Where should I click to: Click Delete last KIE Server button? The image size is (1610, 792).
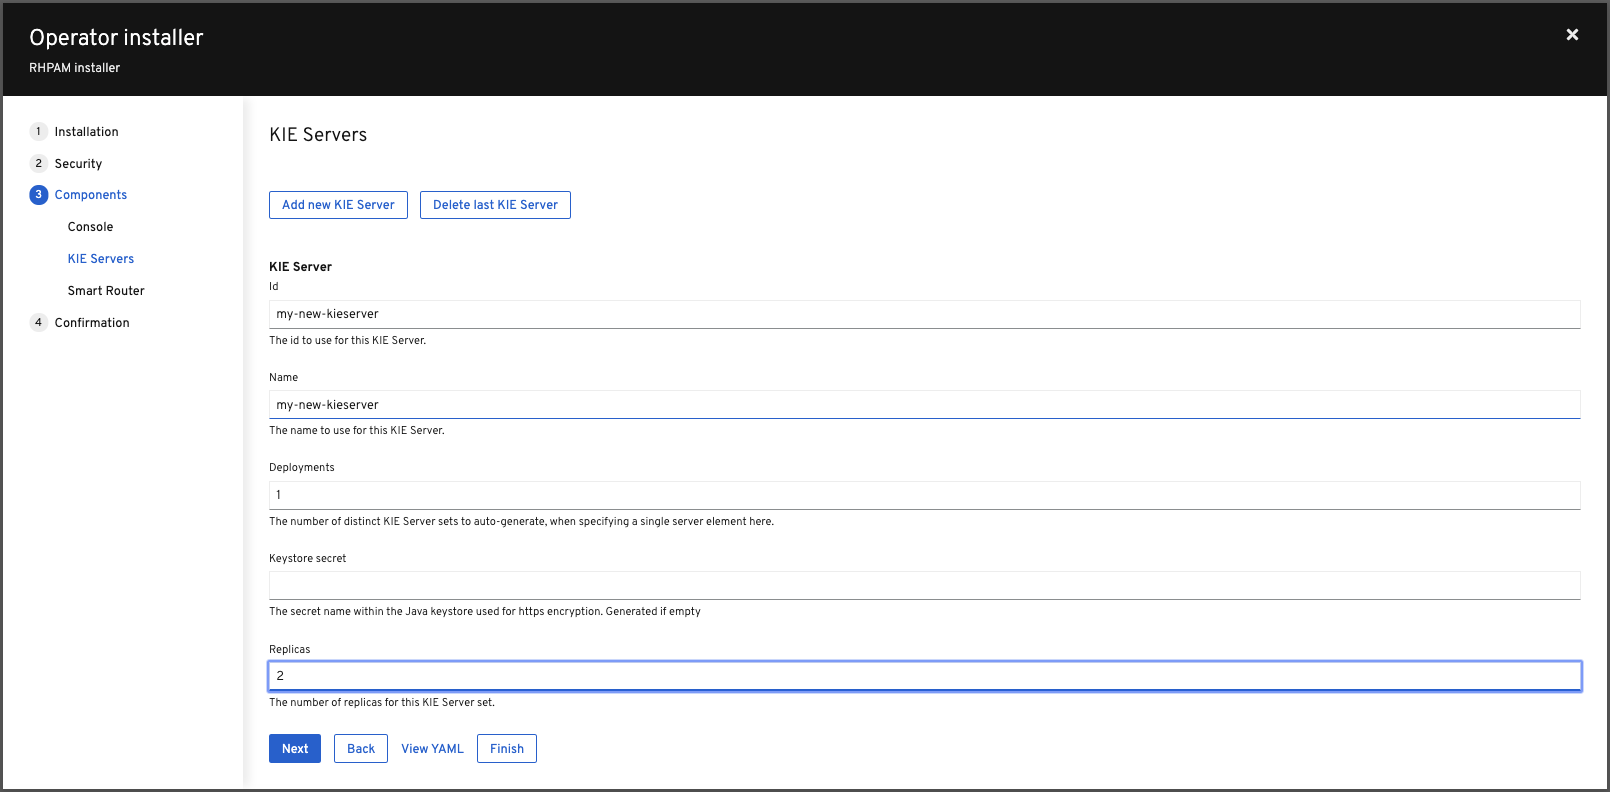[x=495, y=205]
